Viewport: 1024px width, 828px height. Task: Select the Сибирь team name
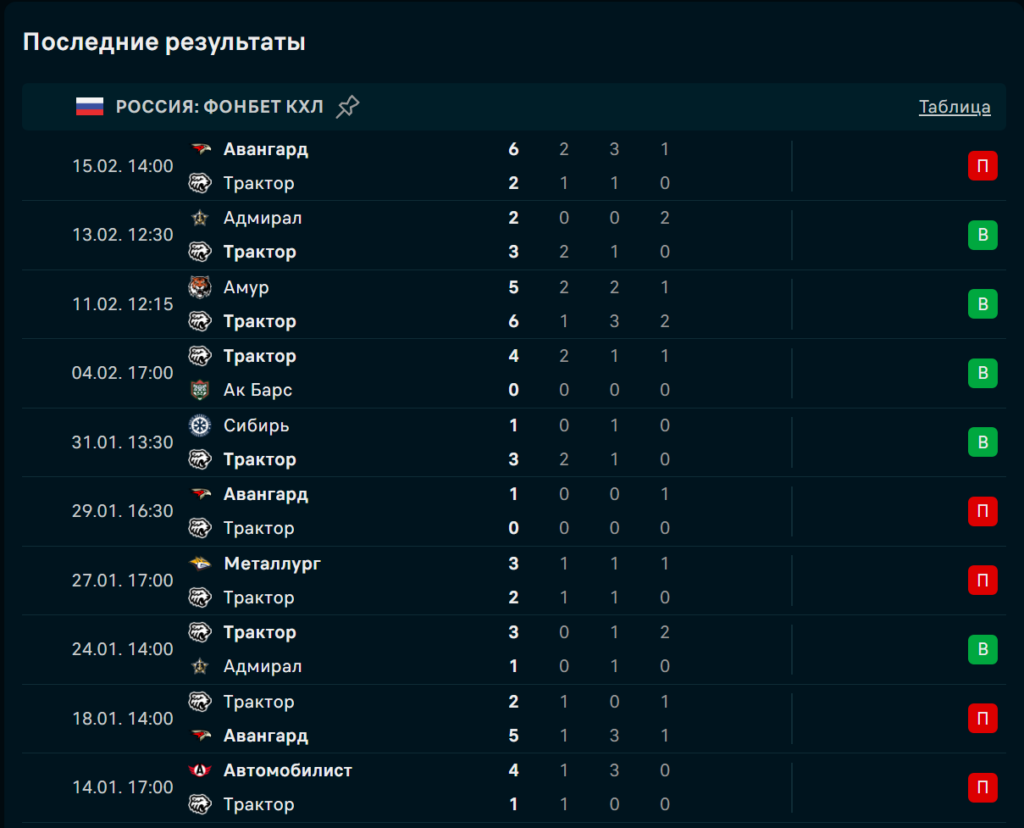click(x=256, y=425)
